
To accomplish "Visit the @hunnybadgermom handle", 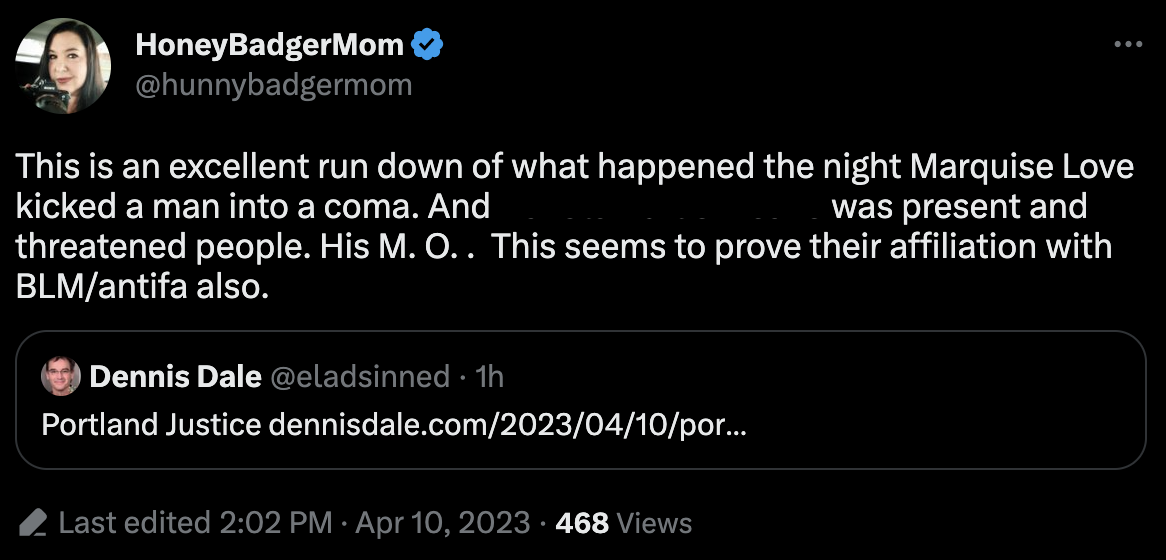I will [x=273, y=84].
